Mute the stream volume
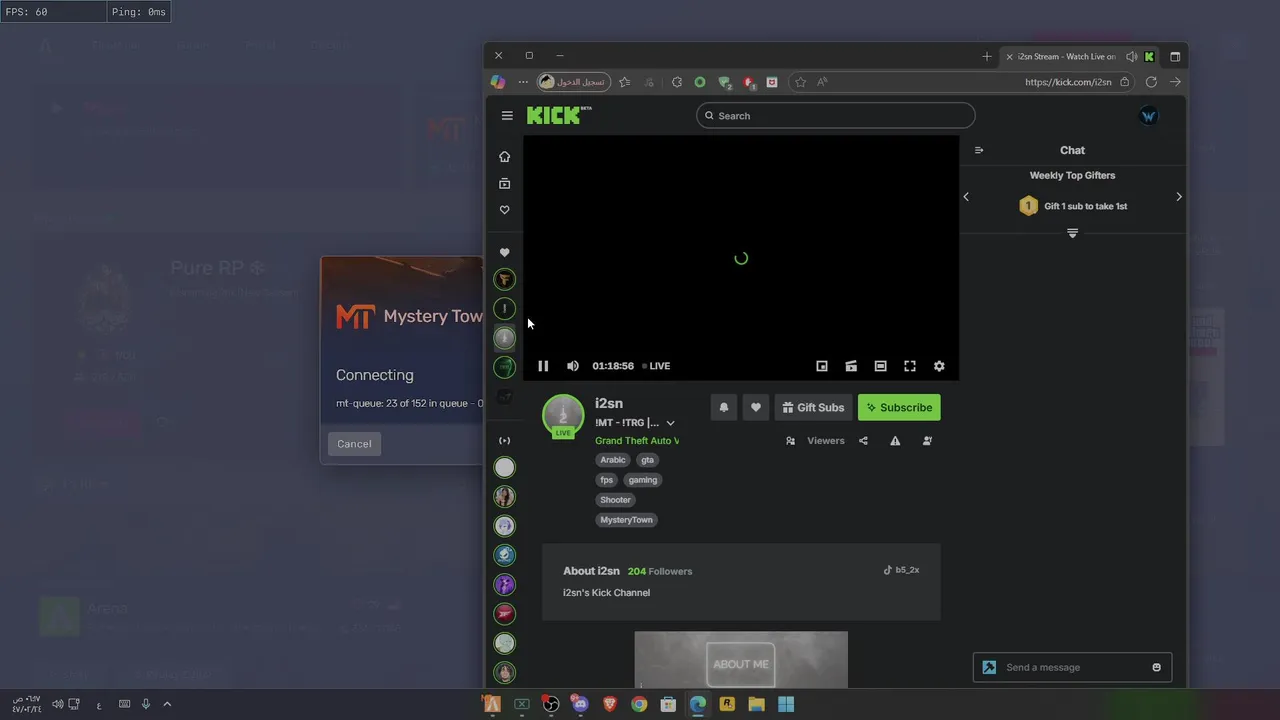The width and height of the screenshot is (1280, 720). pyautogui.click(x=573, y=366)
